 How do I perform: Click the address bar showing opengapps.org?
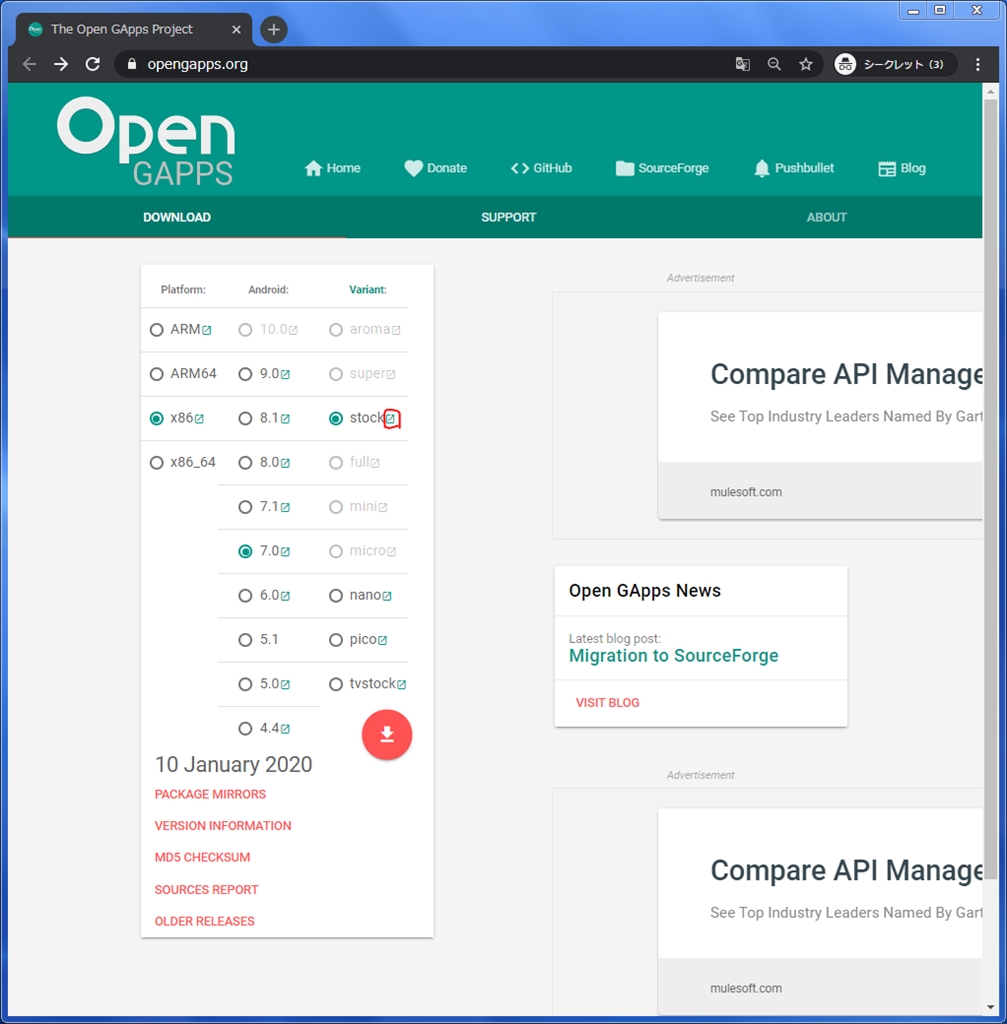tap(418, 64)
